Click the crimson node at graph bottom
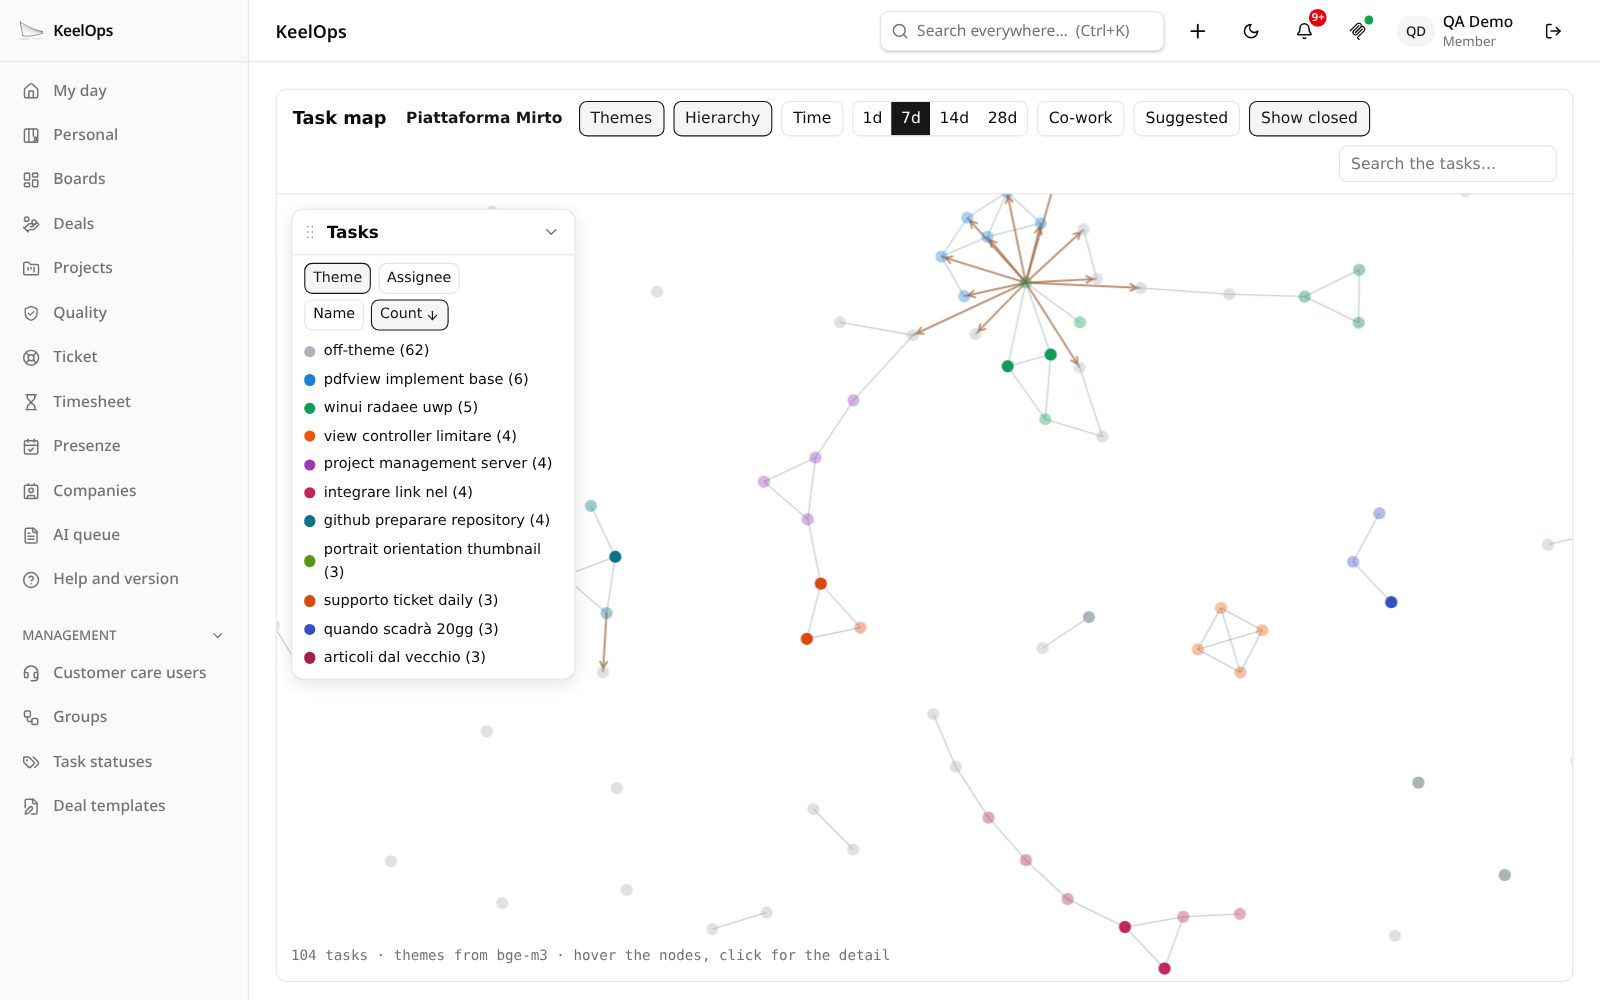1600x1000 pixels. (x=1164, y=968)
